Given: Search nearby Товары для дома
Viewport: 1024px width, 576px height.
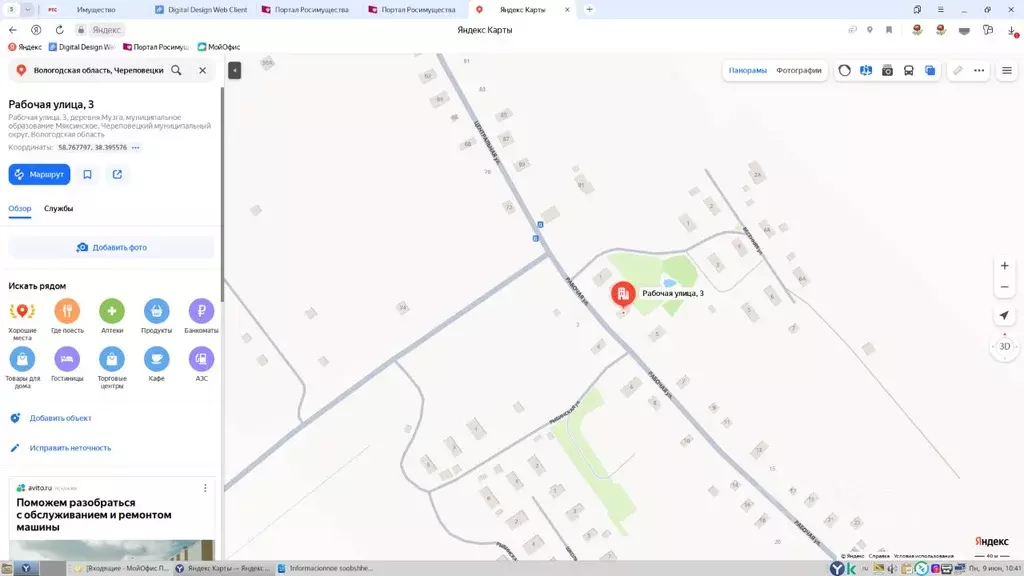Looking at the screenshot, I should point(22,368).
